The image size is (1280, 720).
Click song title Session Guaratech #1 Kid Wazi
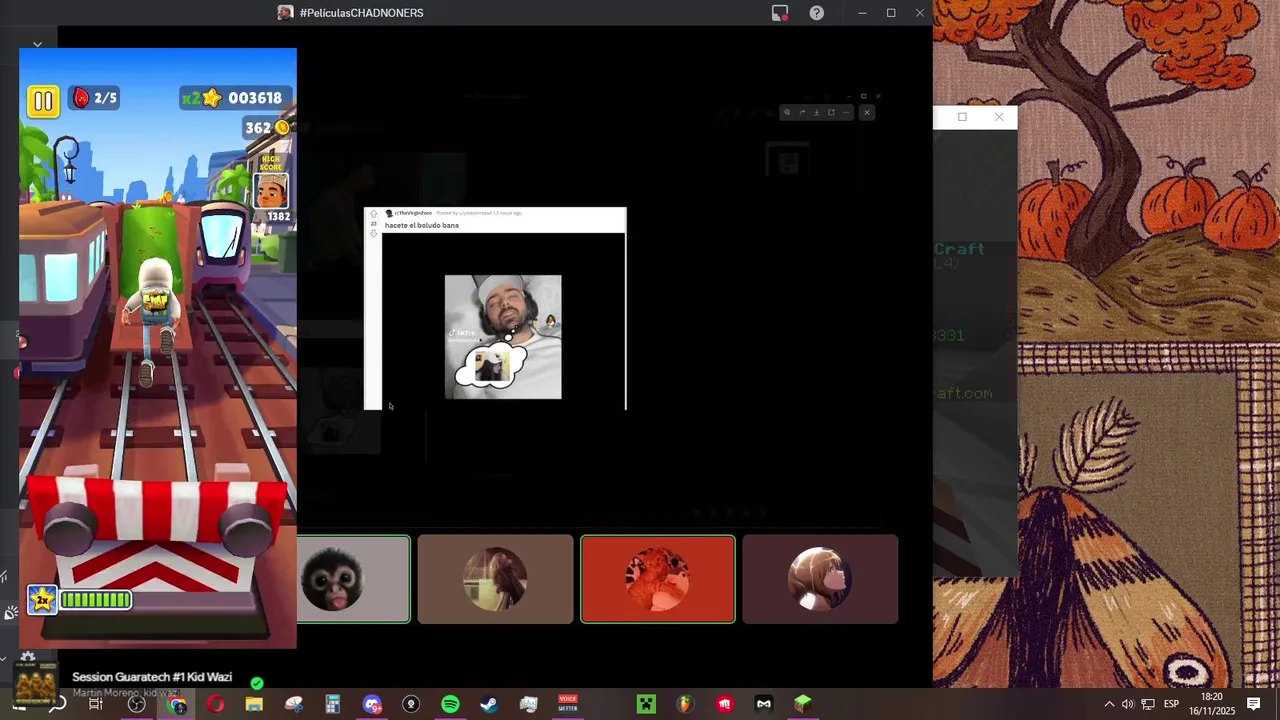coord(152,677)
